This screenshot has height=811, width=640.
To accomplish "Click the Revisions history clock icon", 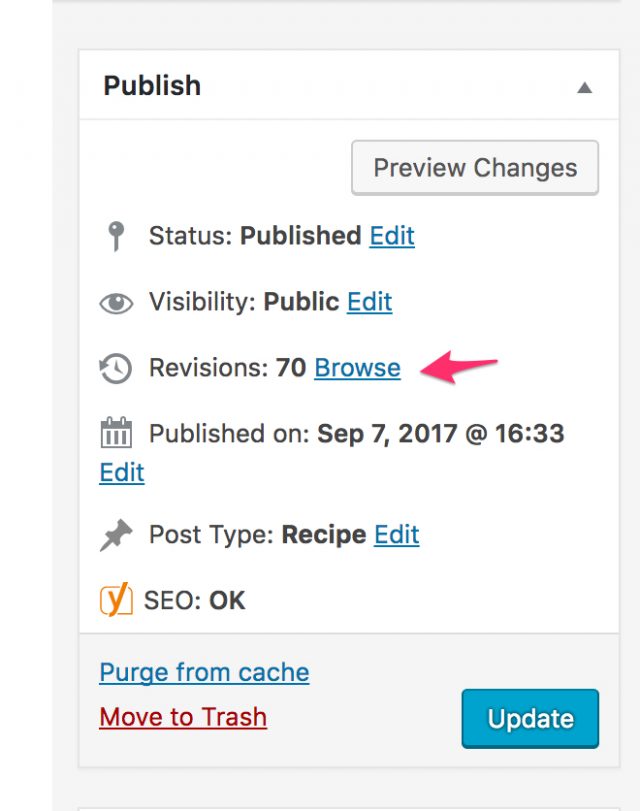I will pyautogui.click(x=116, y=369).
